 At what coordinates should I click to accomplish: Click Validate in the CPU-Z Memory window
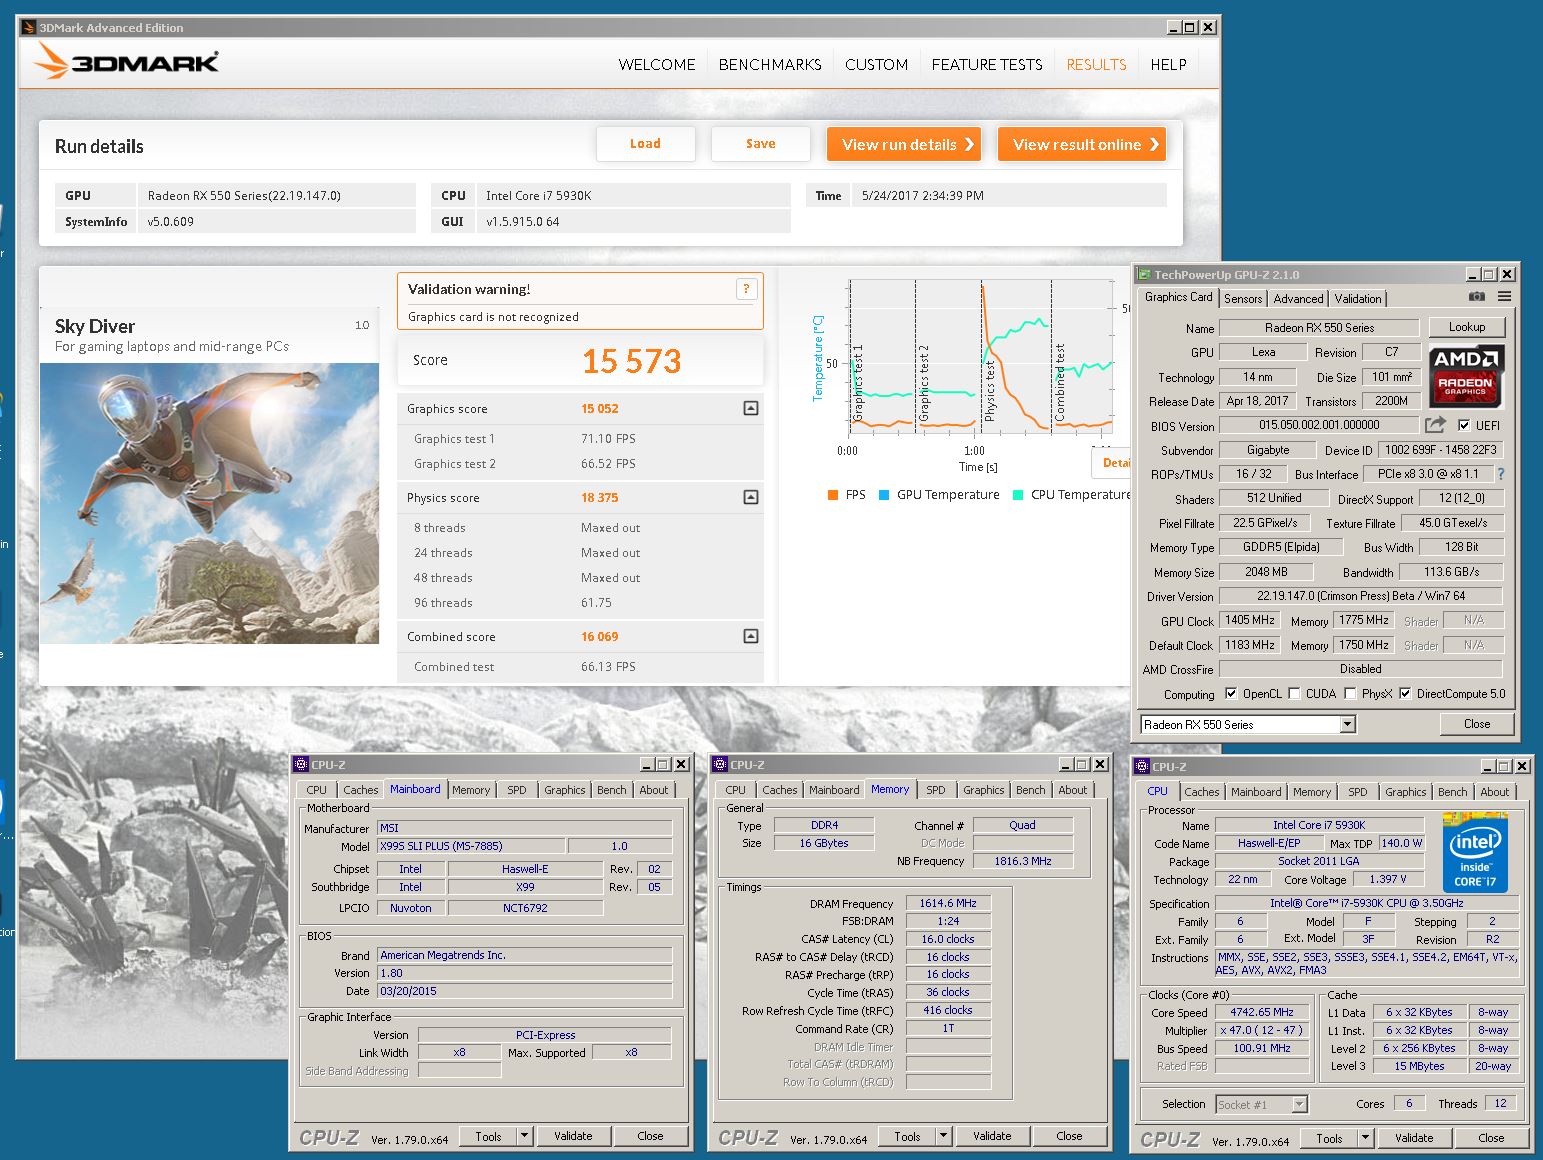992,1136
